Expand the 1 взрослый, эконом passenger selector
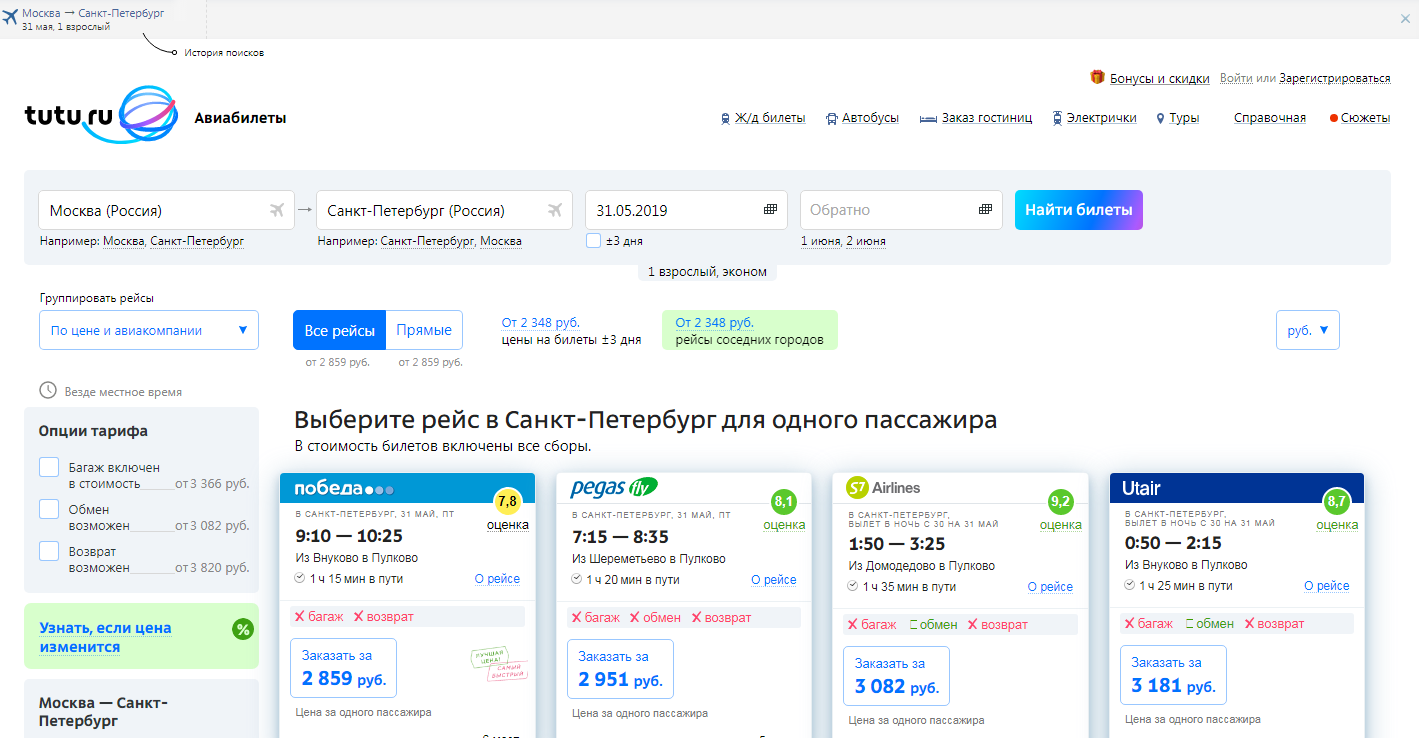Viewport: 1419px width, 738px height. click(707, 272)
